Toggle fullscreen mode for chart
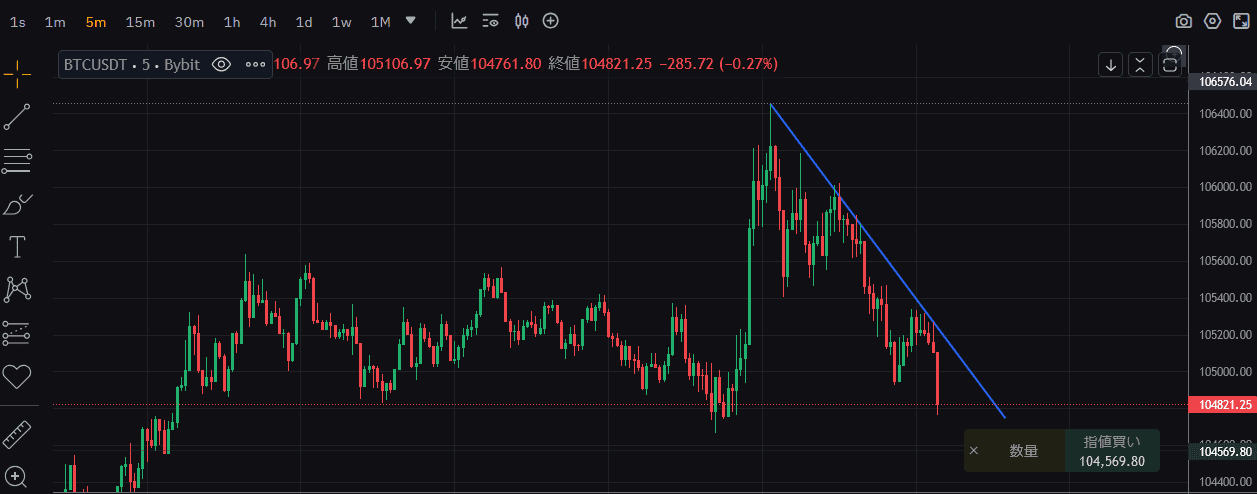 coord(1240,21)
